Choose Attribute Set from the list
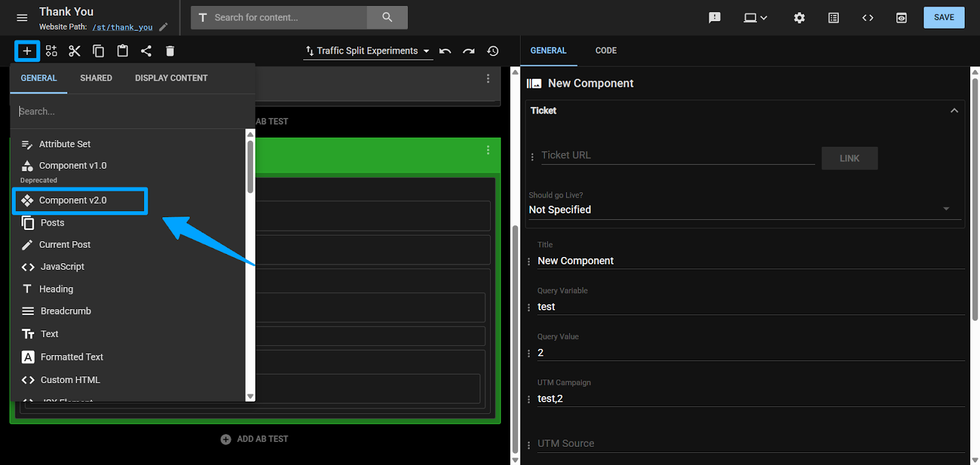980x465 pixels. [x=128, y=144]
